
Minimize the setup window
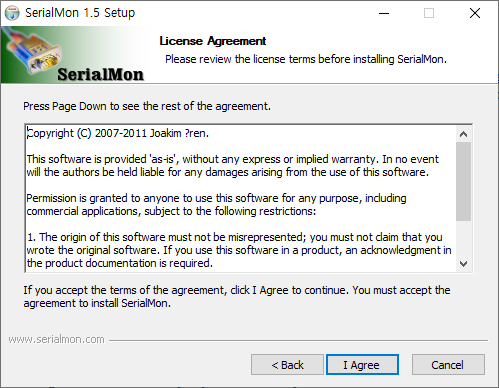pyautogui.click(x=384, y=13)
